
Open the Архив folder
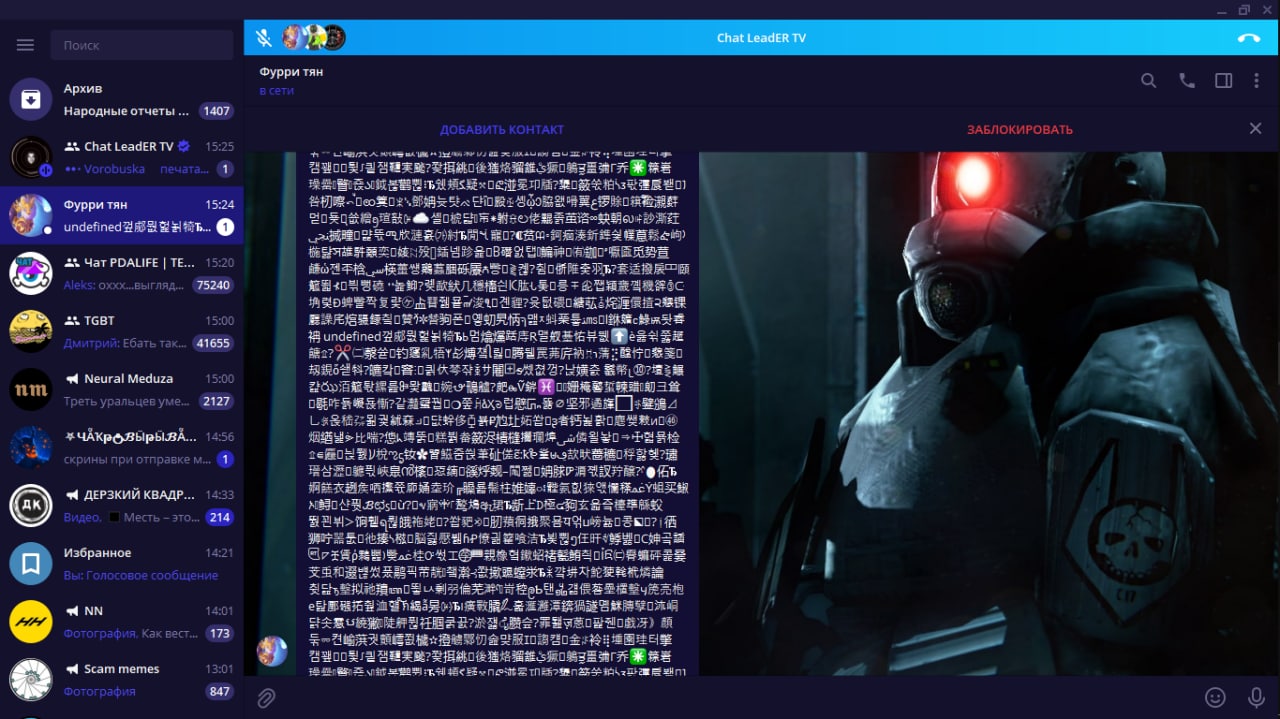[121, 99]
